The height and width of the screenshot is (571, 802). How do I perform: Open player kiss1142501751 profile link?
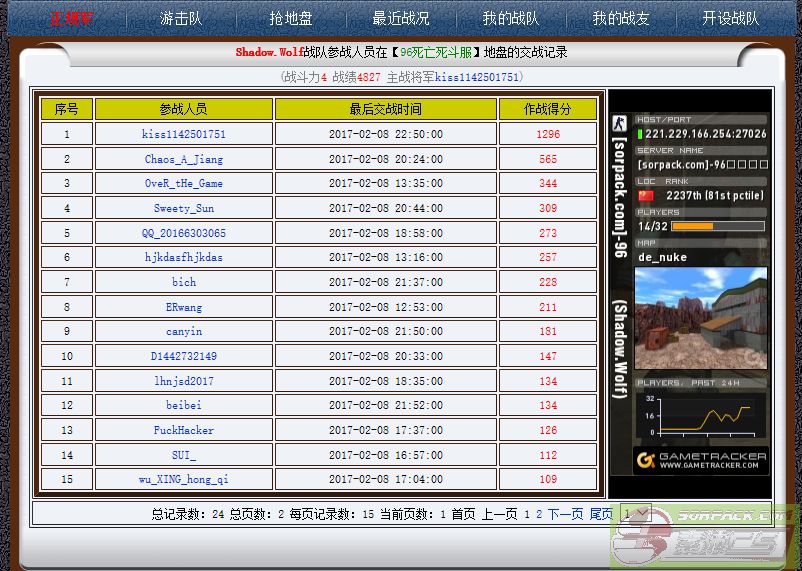click(x=184, y=134)
